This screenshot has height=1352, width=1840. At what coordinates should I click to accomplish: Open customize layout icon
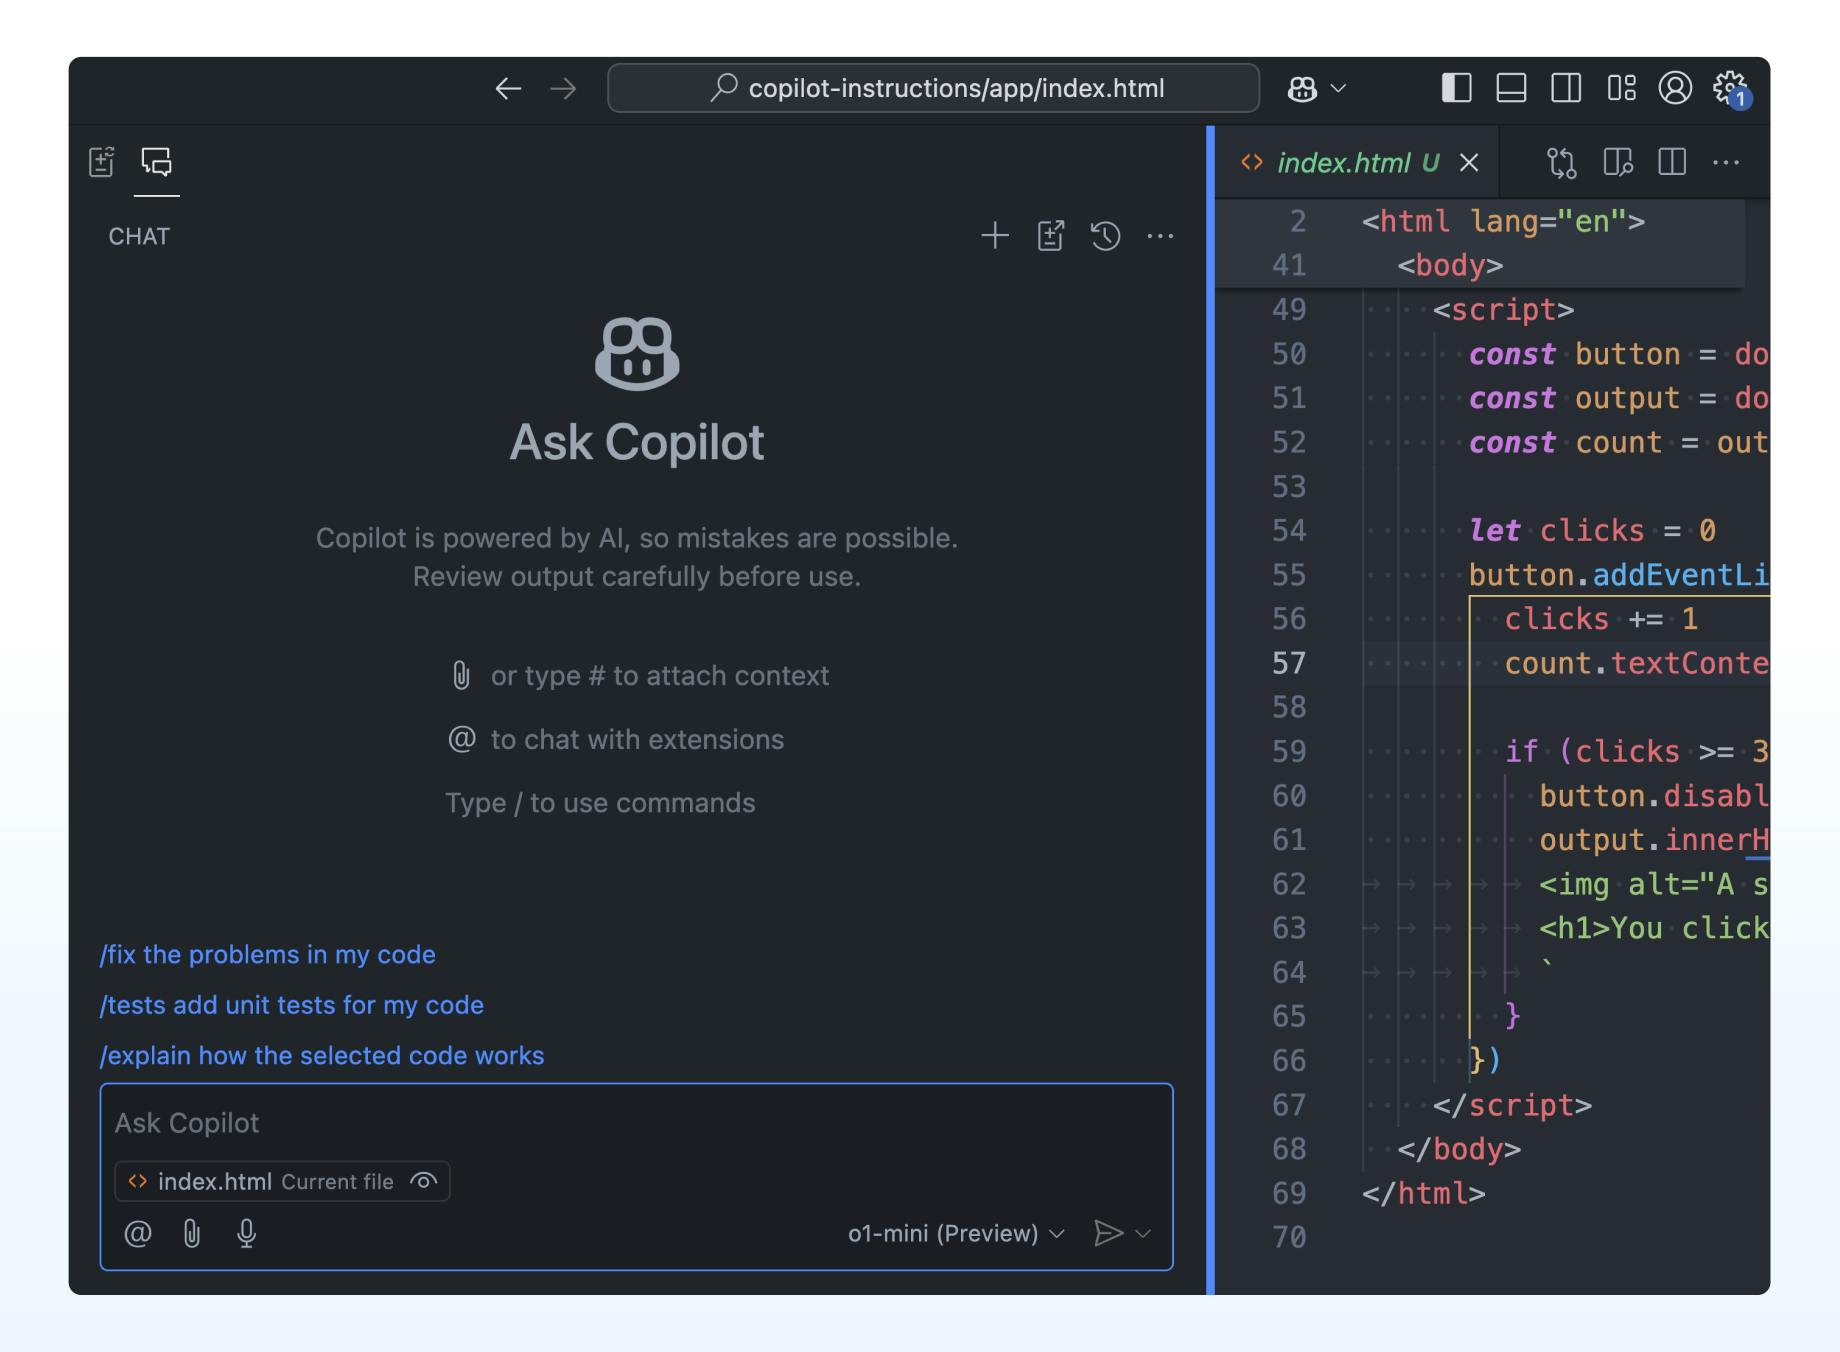tap(1621, 88)
